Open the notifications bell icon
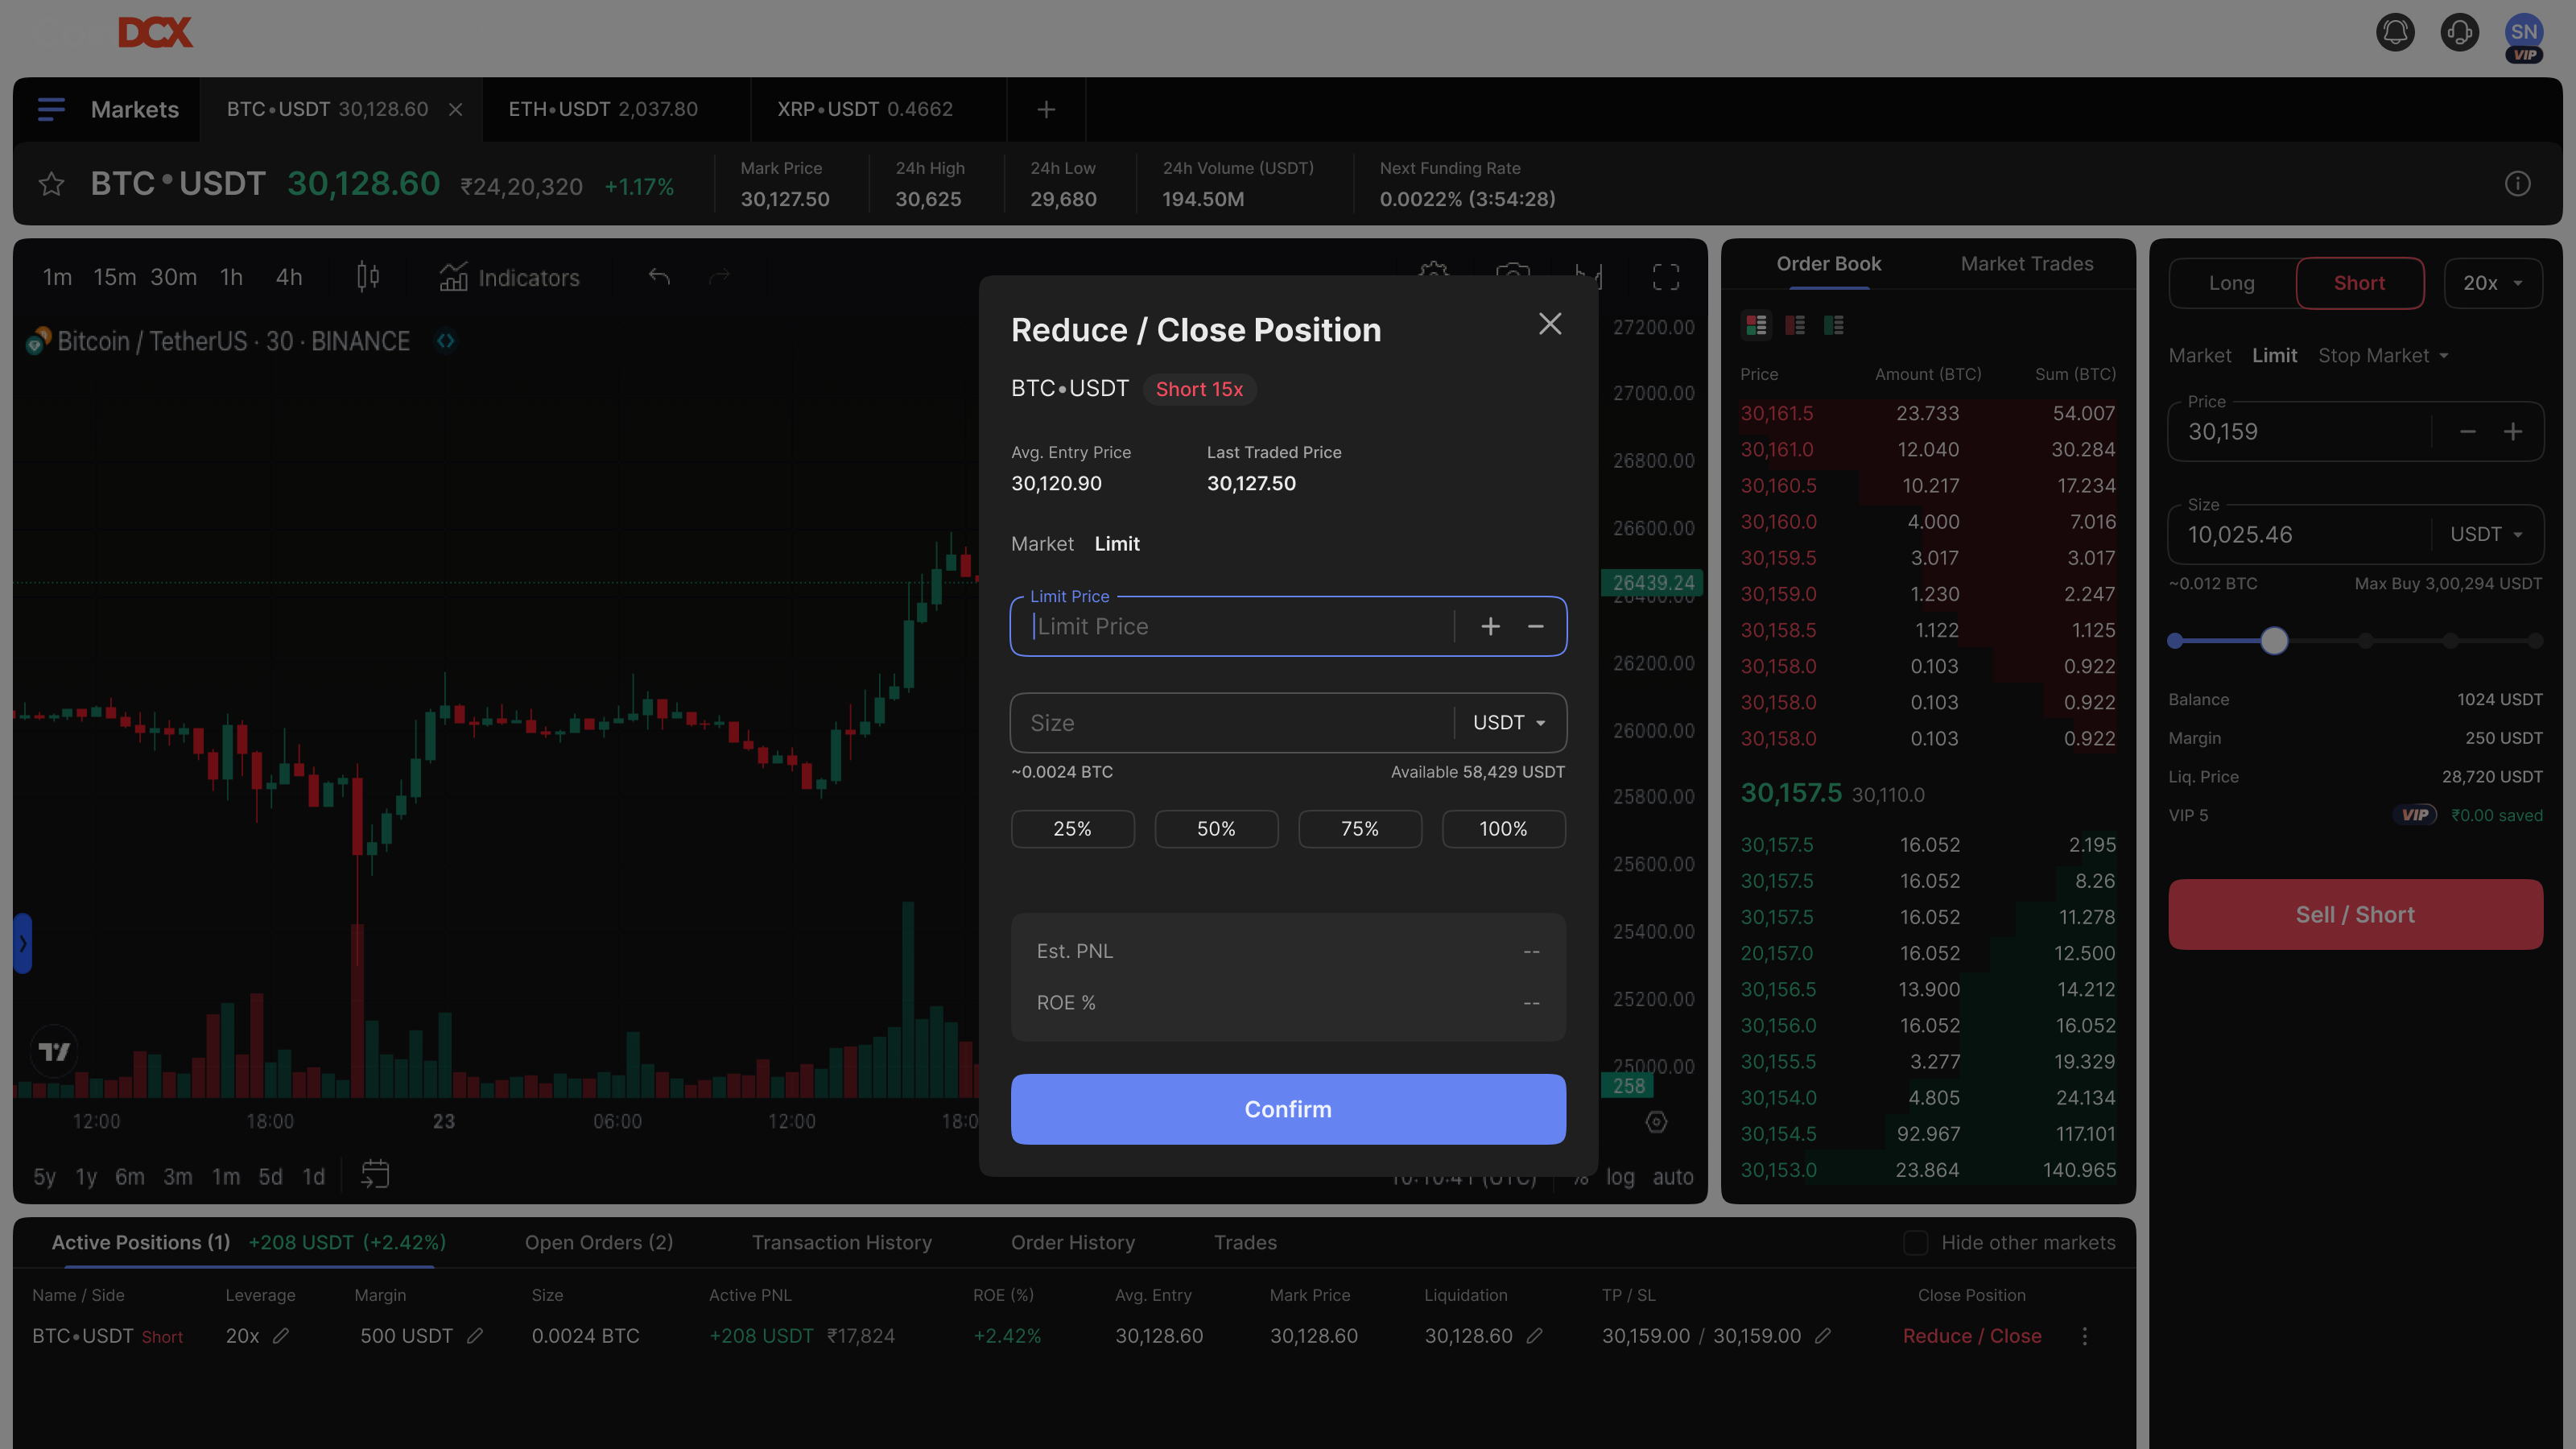2576x1449 pixels. pyautogui.click(x=2395, y=32)
